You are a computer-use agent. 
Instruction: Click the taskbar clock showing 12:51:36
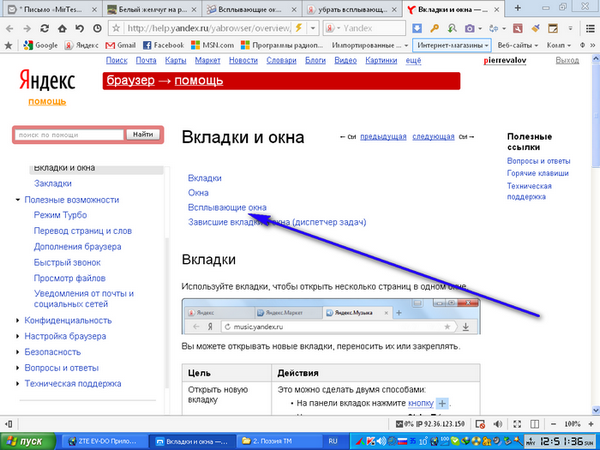(x=562, y=442)
